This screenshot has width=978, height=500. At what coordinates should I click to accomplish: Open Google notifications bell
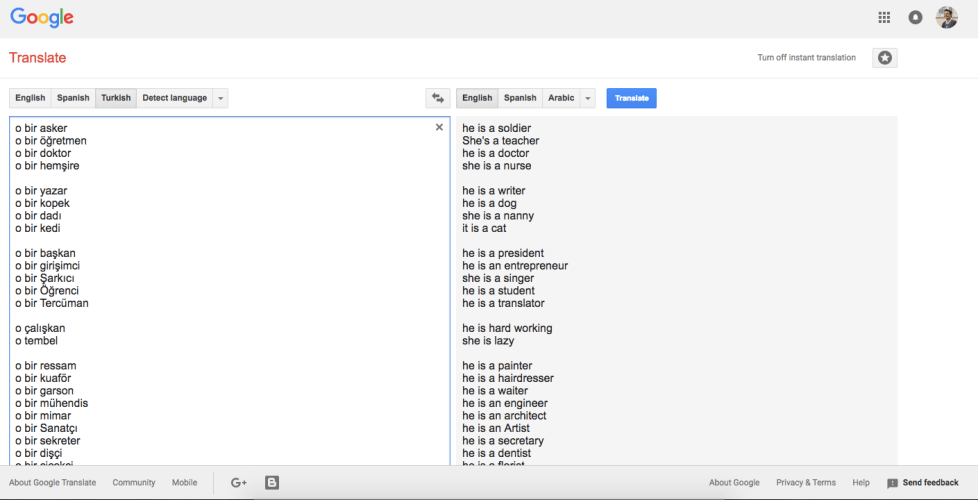(x=915, y=17)
